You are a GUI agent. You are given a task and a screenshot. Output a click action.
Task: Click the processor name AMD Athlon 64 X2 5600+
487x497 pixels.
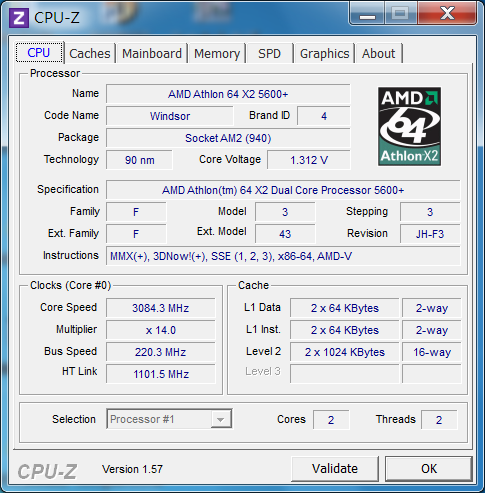[228, 94]
